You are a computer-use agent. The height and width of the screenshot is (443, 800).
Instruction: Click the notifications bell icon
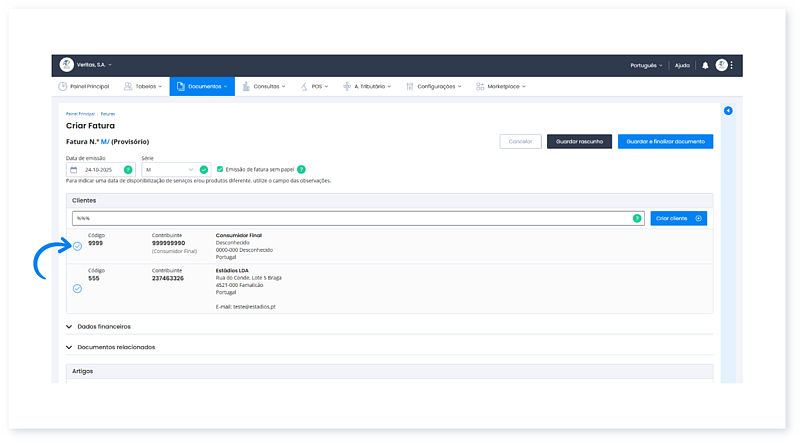pos(705,65)
